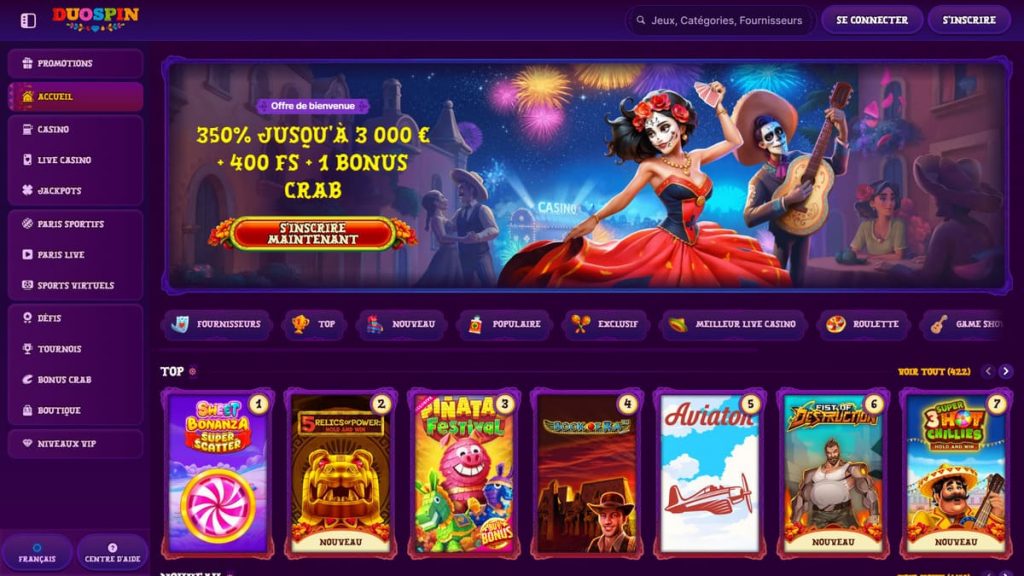This screenshot has width=1024, height=576.
Task: Click the Duospin logo
Action: pyautogui.click(x=95, y=19)
